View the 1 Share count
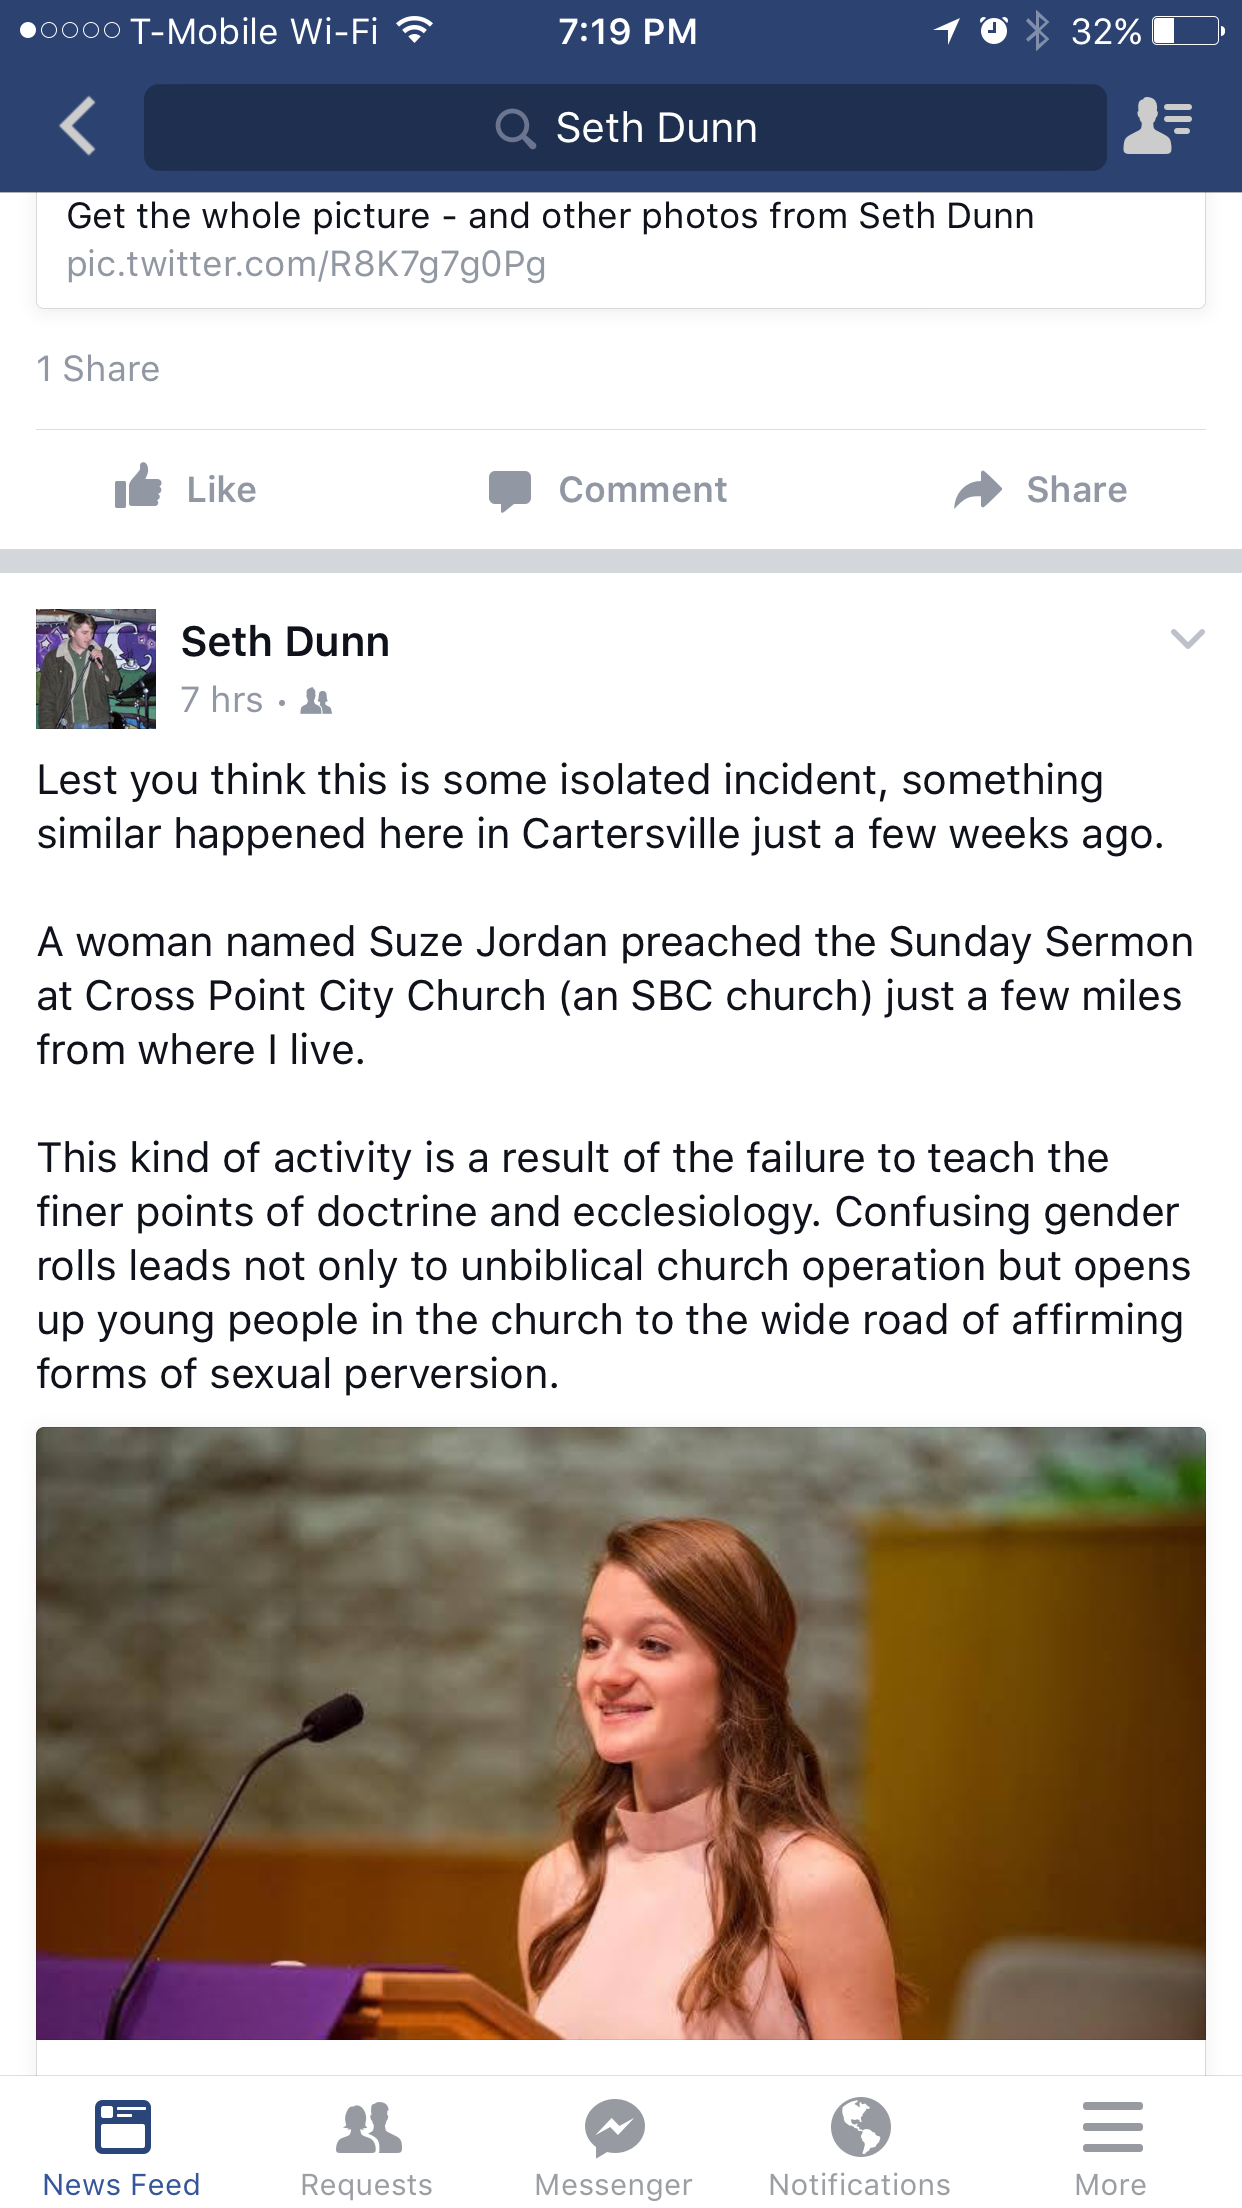The width and height of the screenshot is (1242, 2208). [98, 369]
